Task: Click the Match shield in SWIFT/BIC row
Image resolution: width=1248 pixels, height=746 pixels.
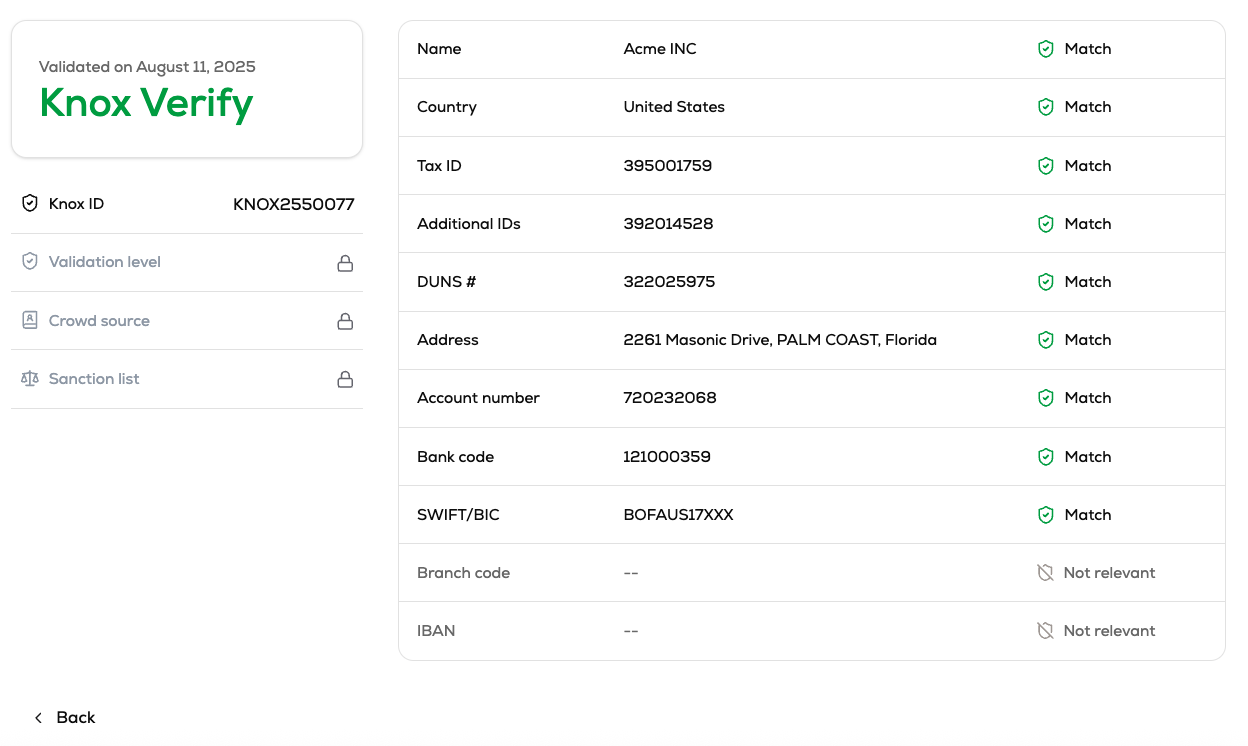Action: pos(1046,515)
